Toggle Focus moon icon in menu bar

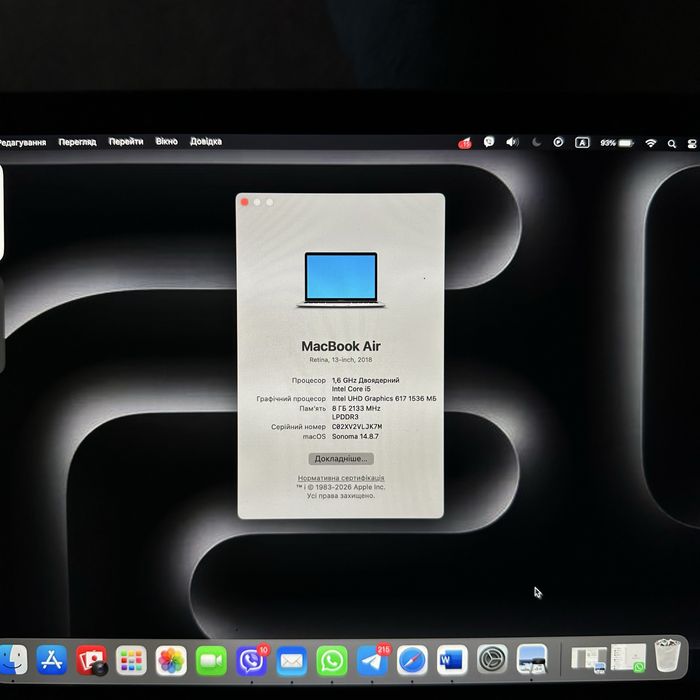click(x=536, y=142)
